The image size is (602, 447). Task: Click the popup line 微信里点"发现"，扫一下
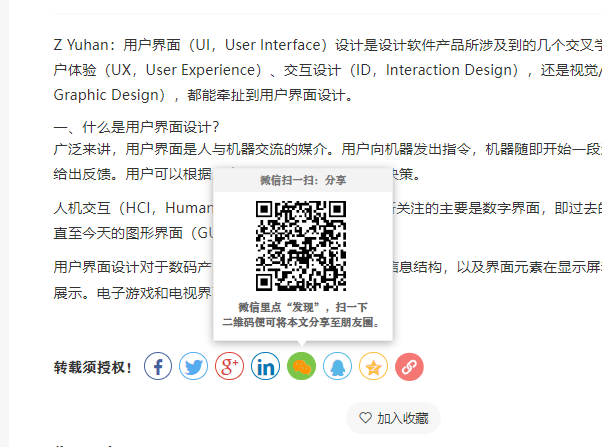coord(303,307)
